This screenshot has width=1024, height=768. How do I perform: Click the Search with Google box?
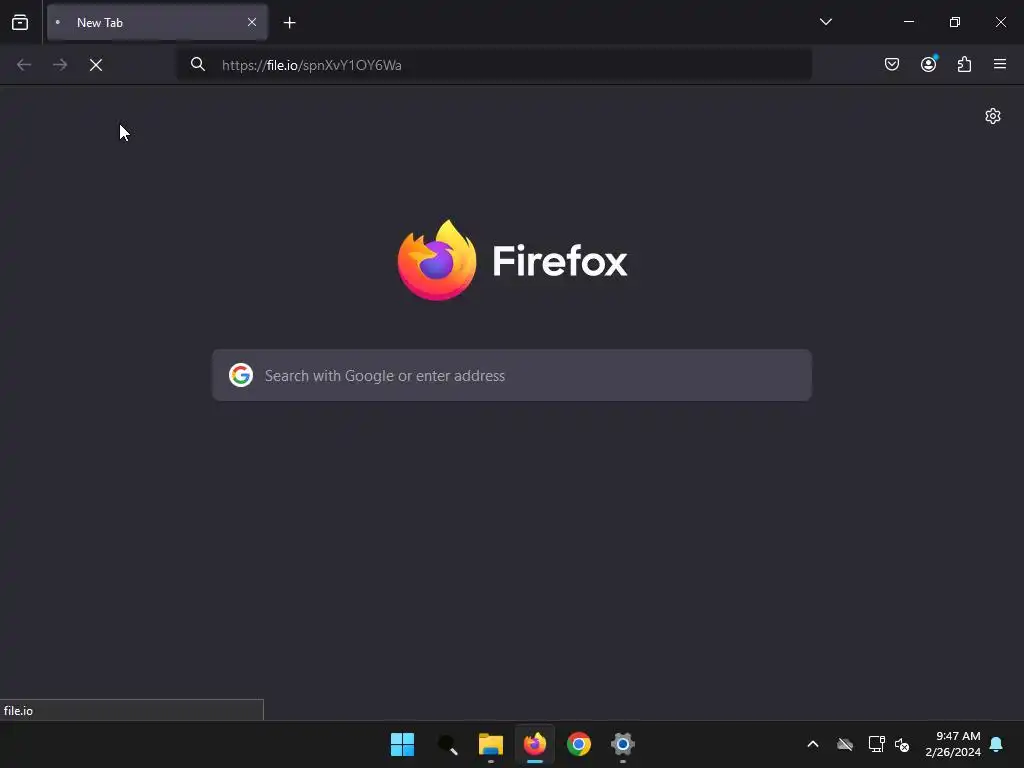(512, 376)
